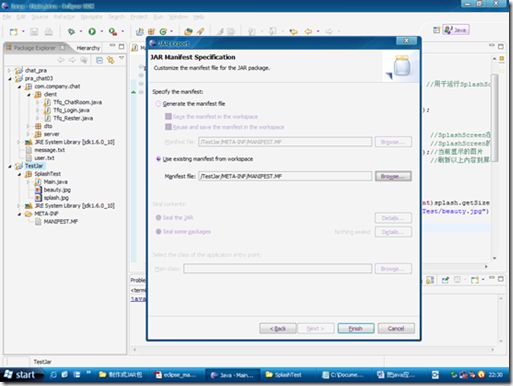Open the Refactor menu
The height and width of the screenshot is (386, 513).
[x=64, y=17]
